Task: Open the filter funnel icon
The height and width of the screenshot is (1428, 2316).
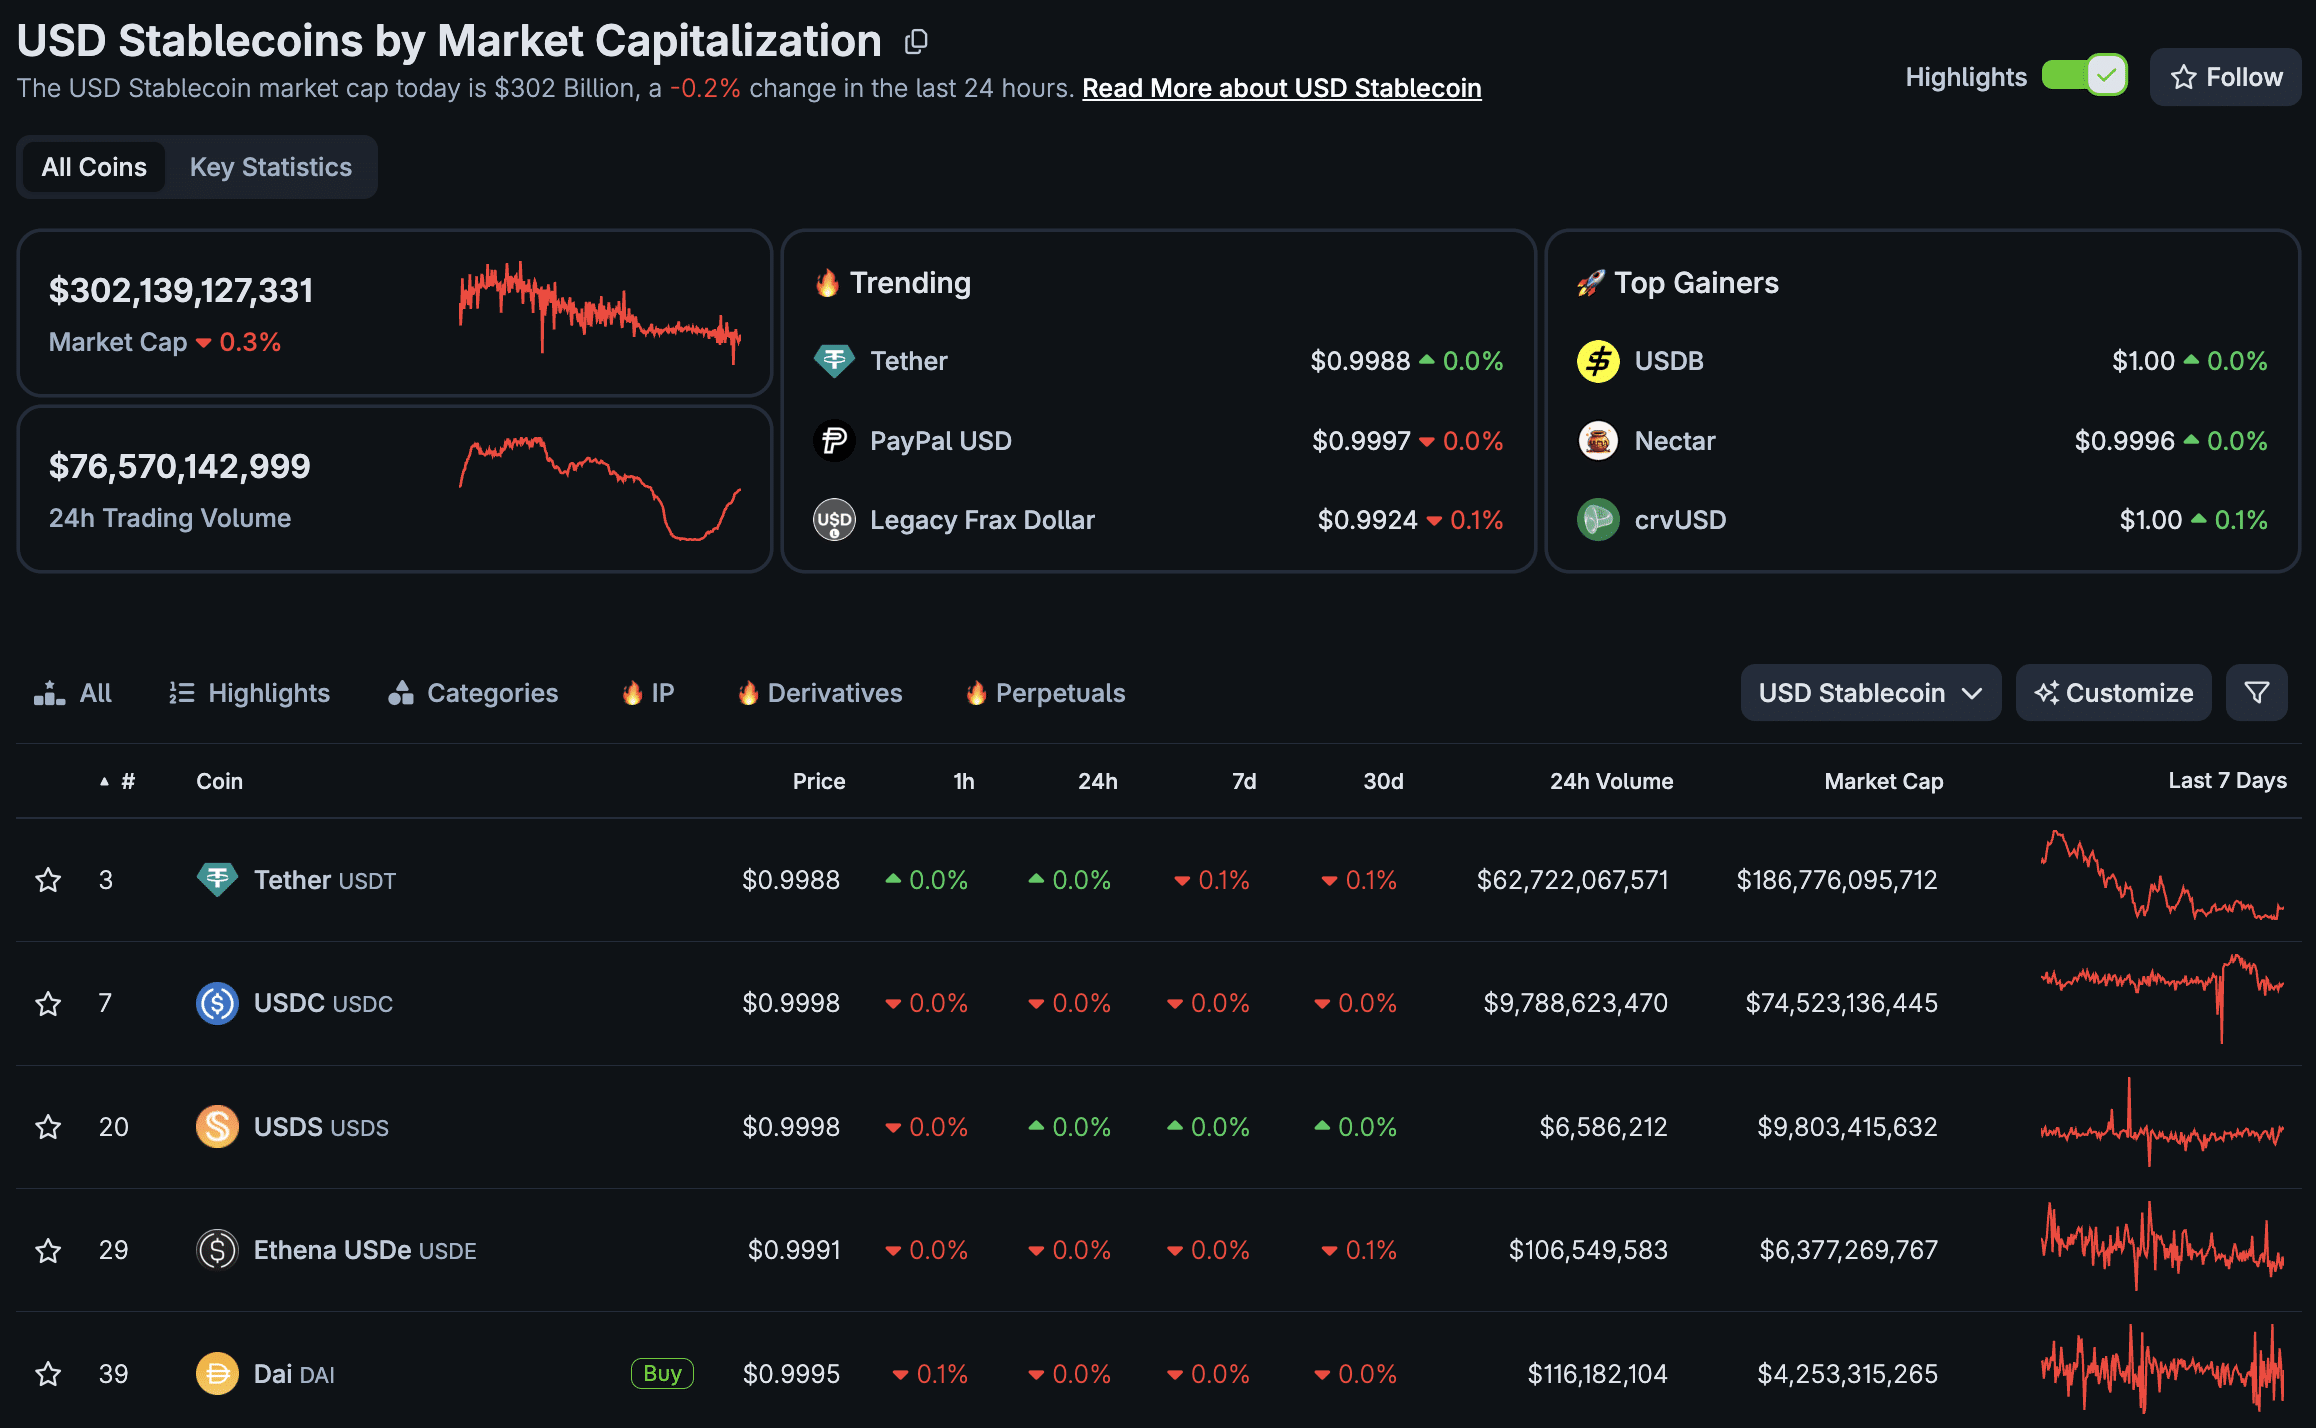Action: (x=2257, y=692)
